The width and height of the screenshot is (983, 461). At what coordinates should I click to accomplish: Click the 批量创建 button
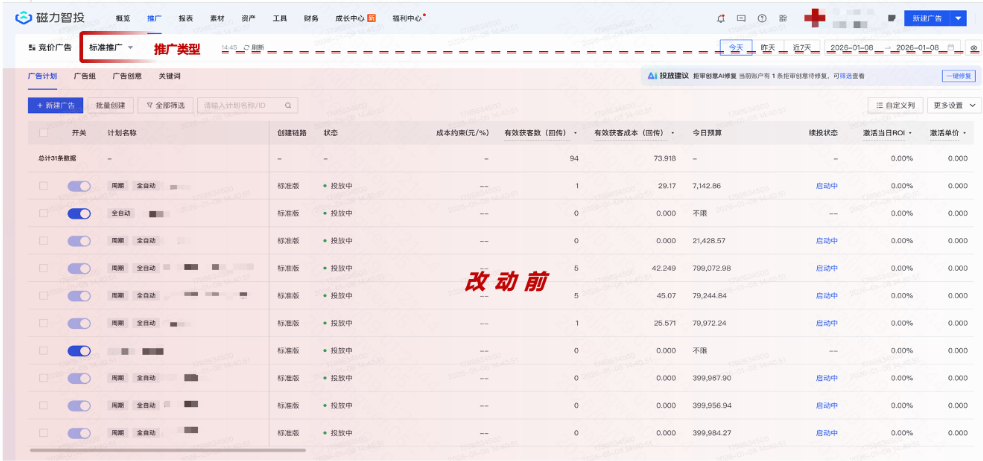click(111, 105)
